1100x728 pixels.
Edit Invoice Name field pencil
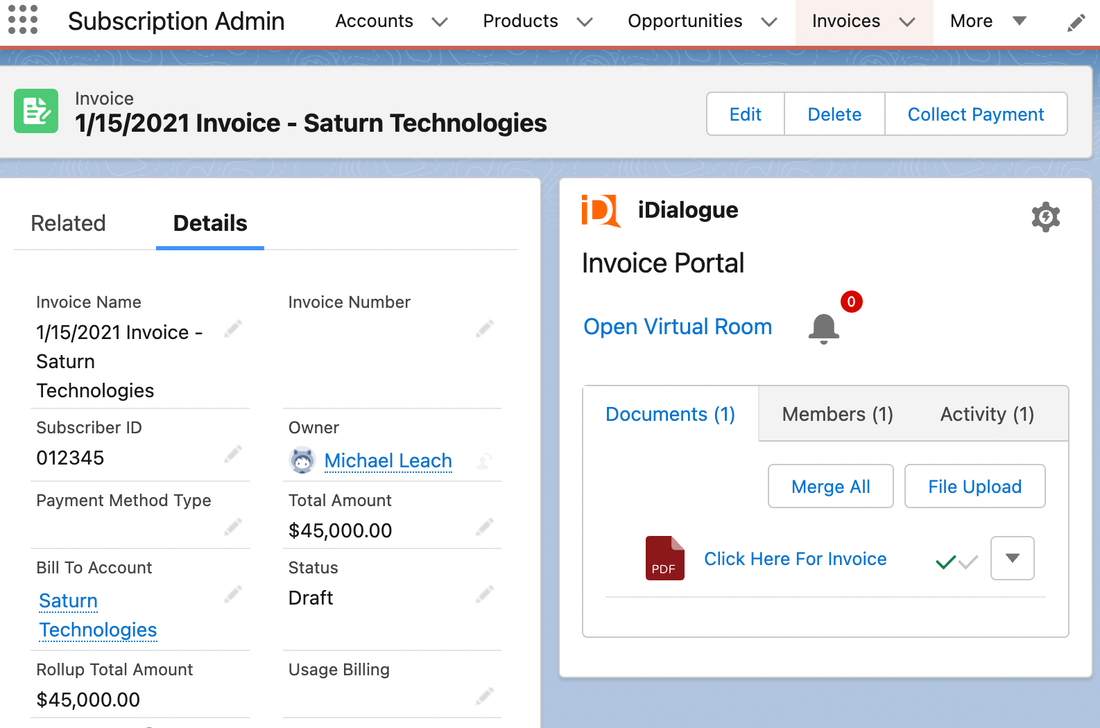tap(233, 329)
